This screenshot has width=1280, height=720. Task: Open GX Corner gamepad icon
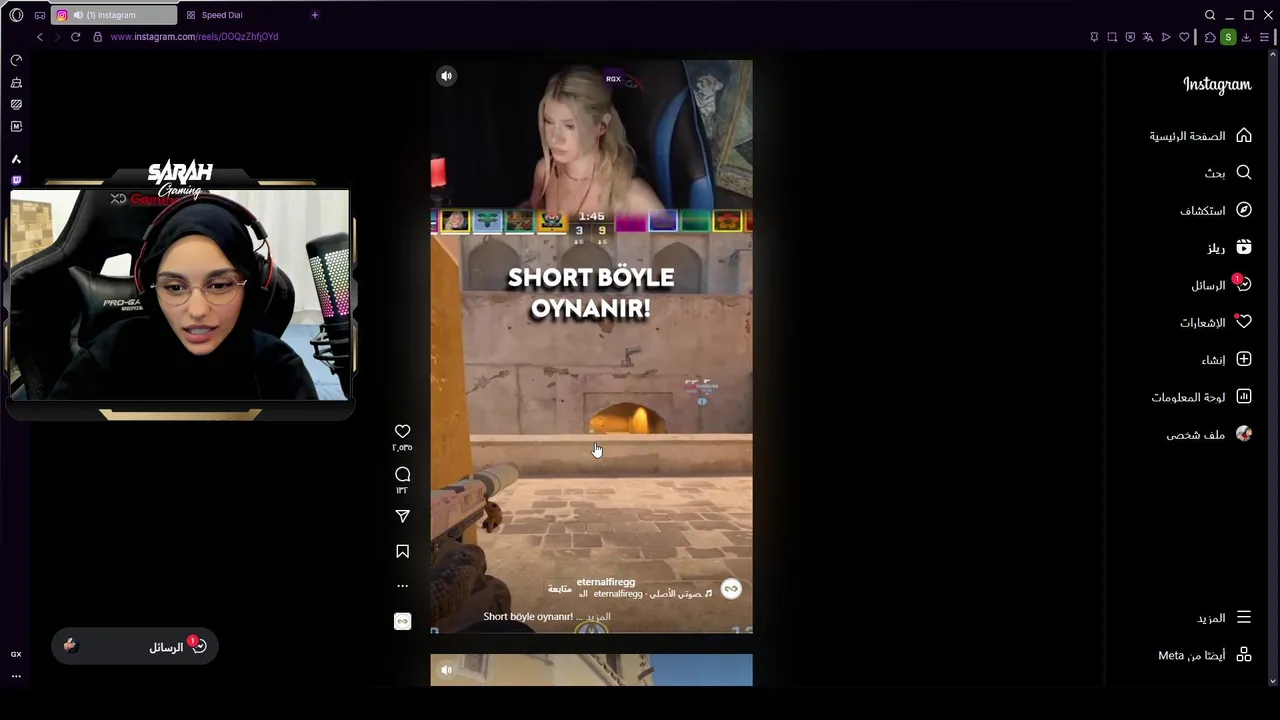40,15
